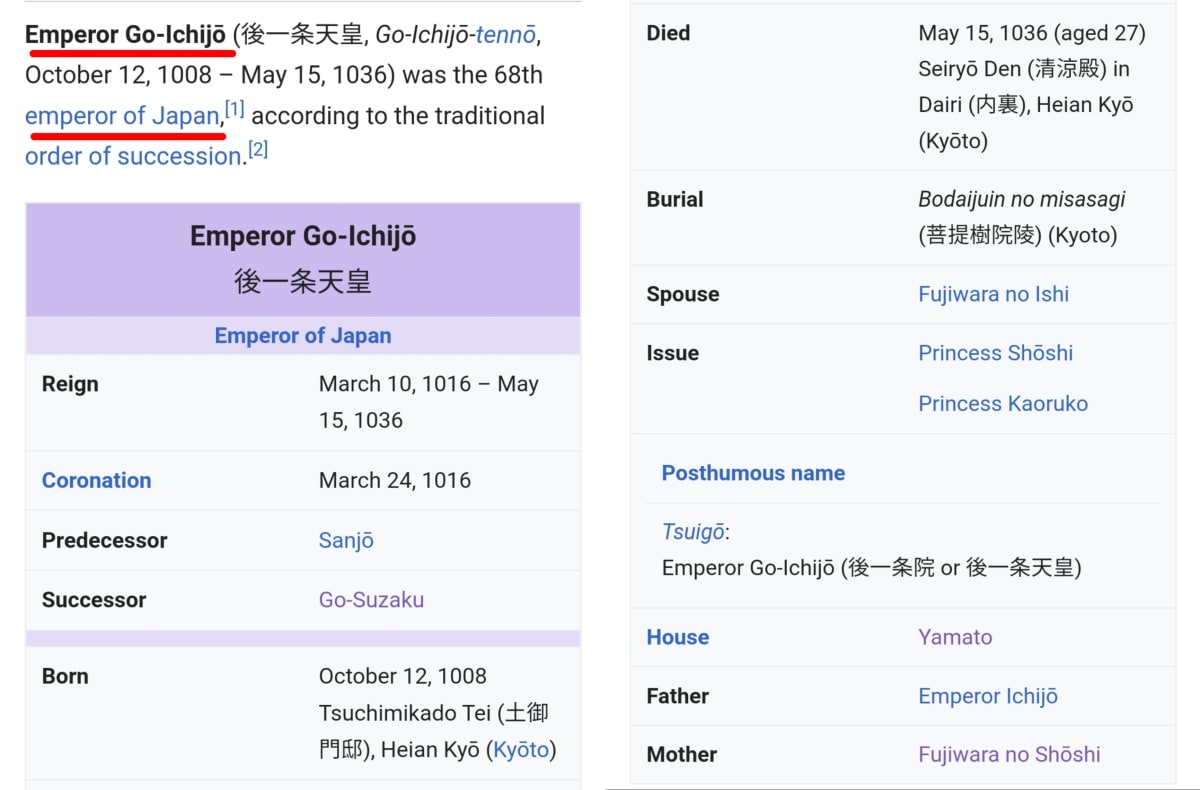Open footnote reference [1]
Screen dimensions: 1200x790
click(234, 109)
